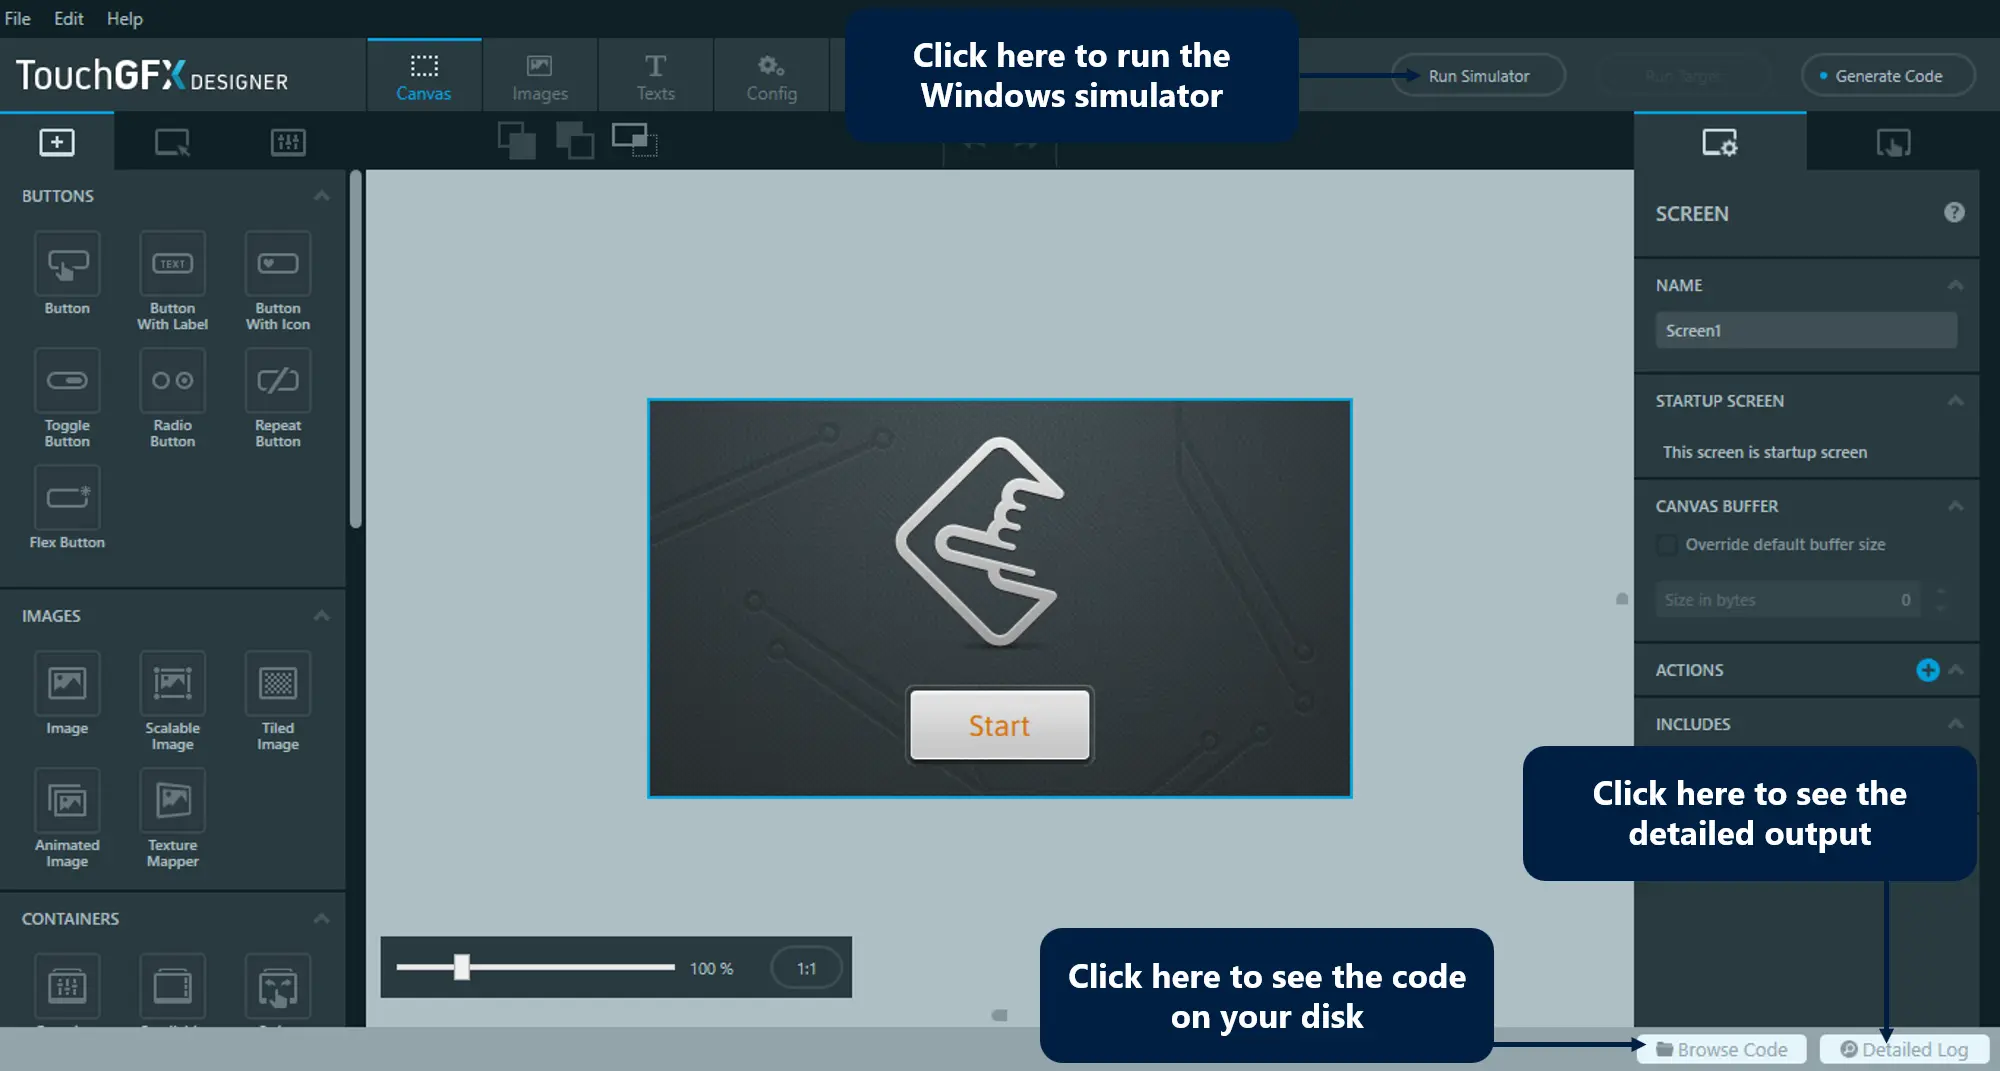Open the custom containers panel tab
Screen dimensions: 2000x1071
tap(288, 142)
